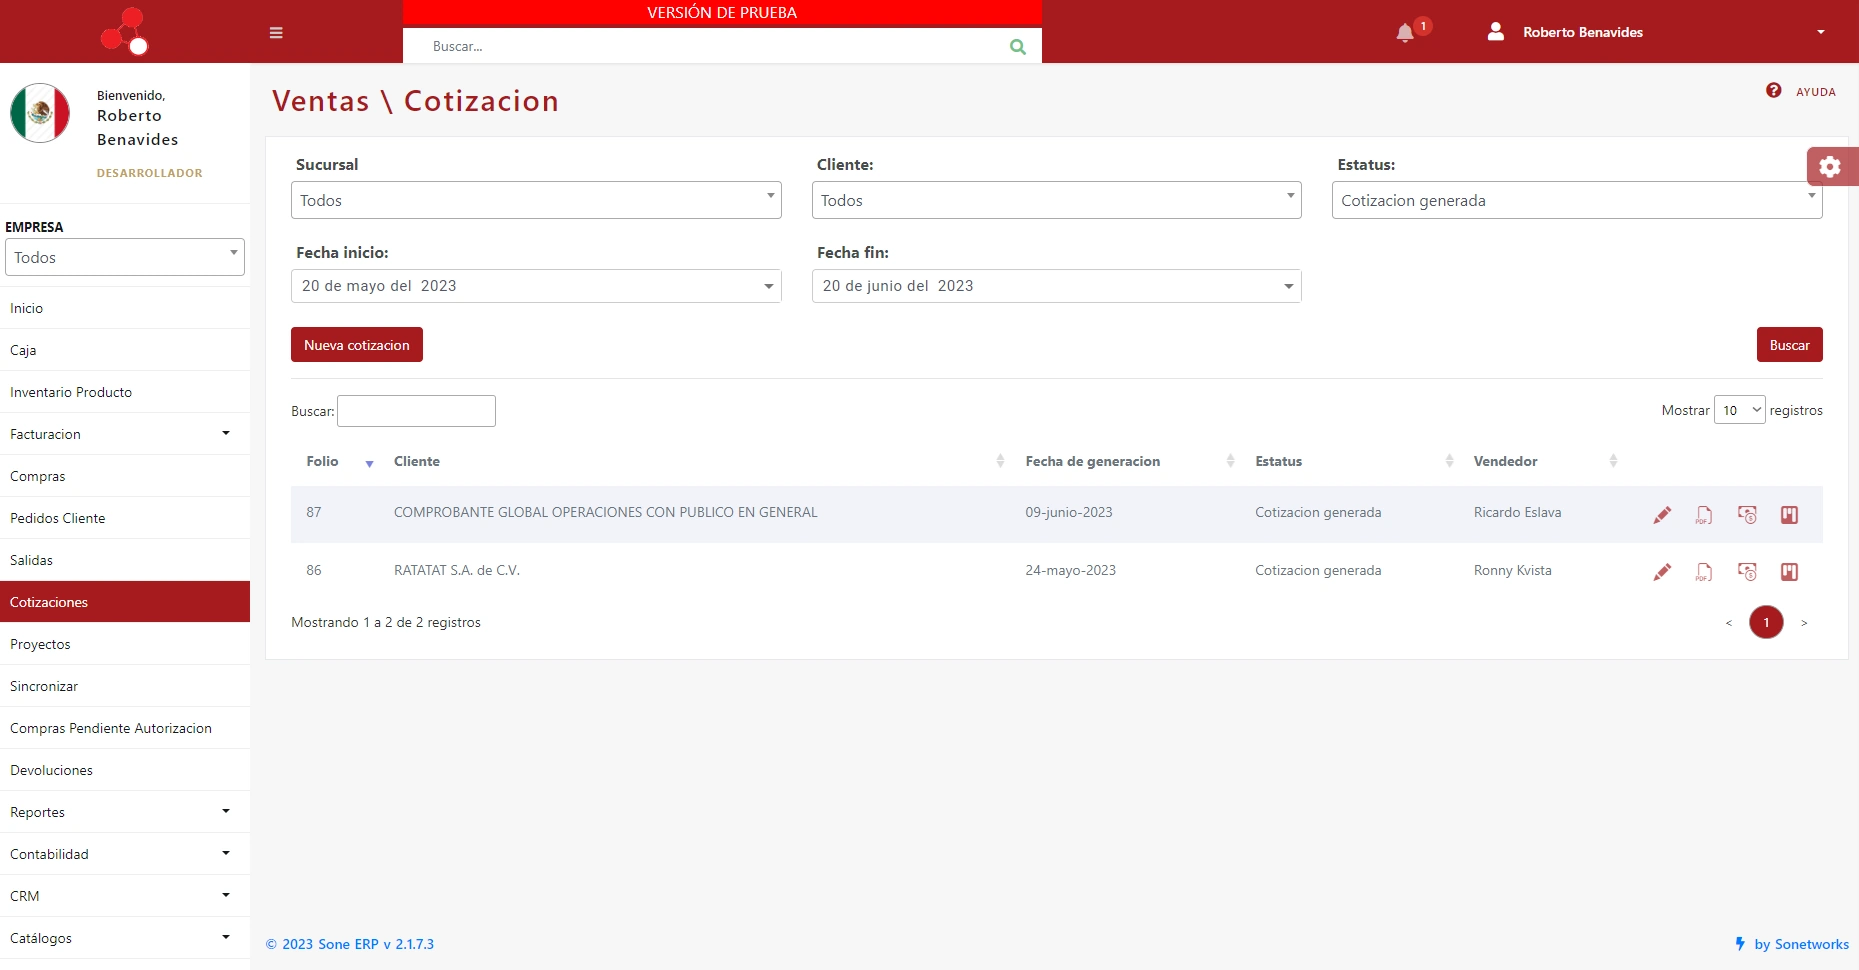Click the by Sonetworks link
The width and height of the screenshot is (1859, 970).
point(1801,944)
